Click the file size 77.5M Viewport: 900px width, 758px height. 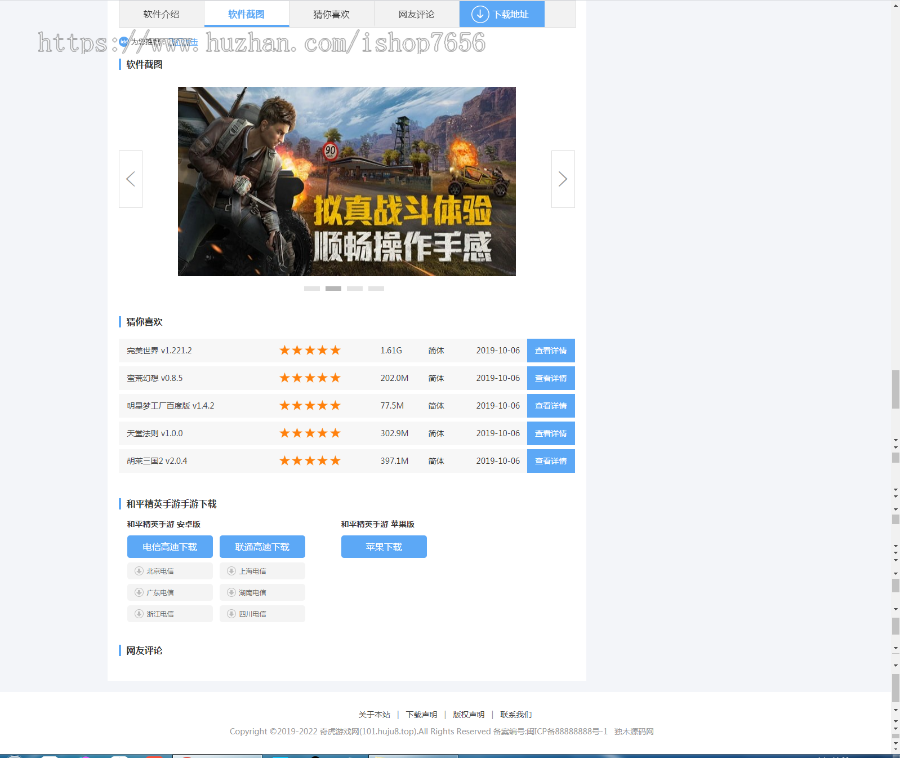(392, 406)
